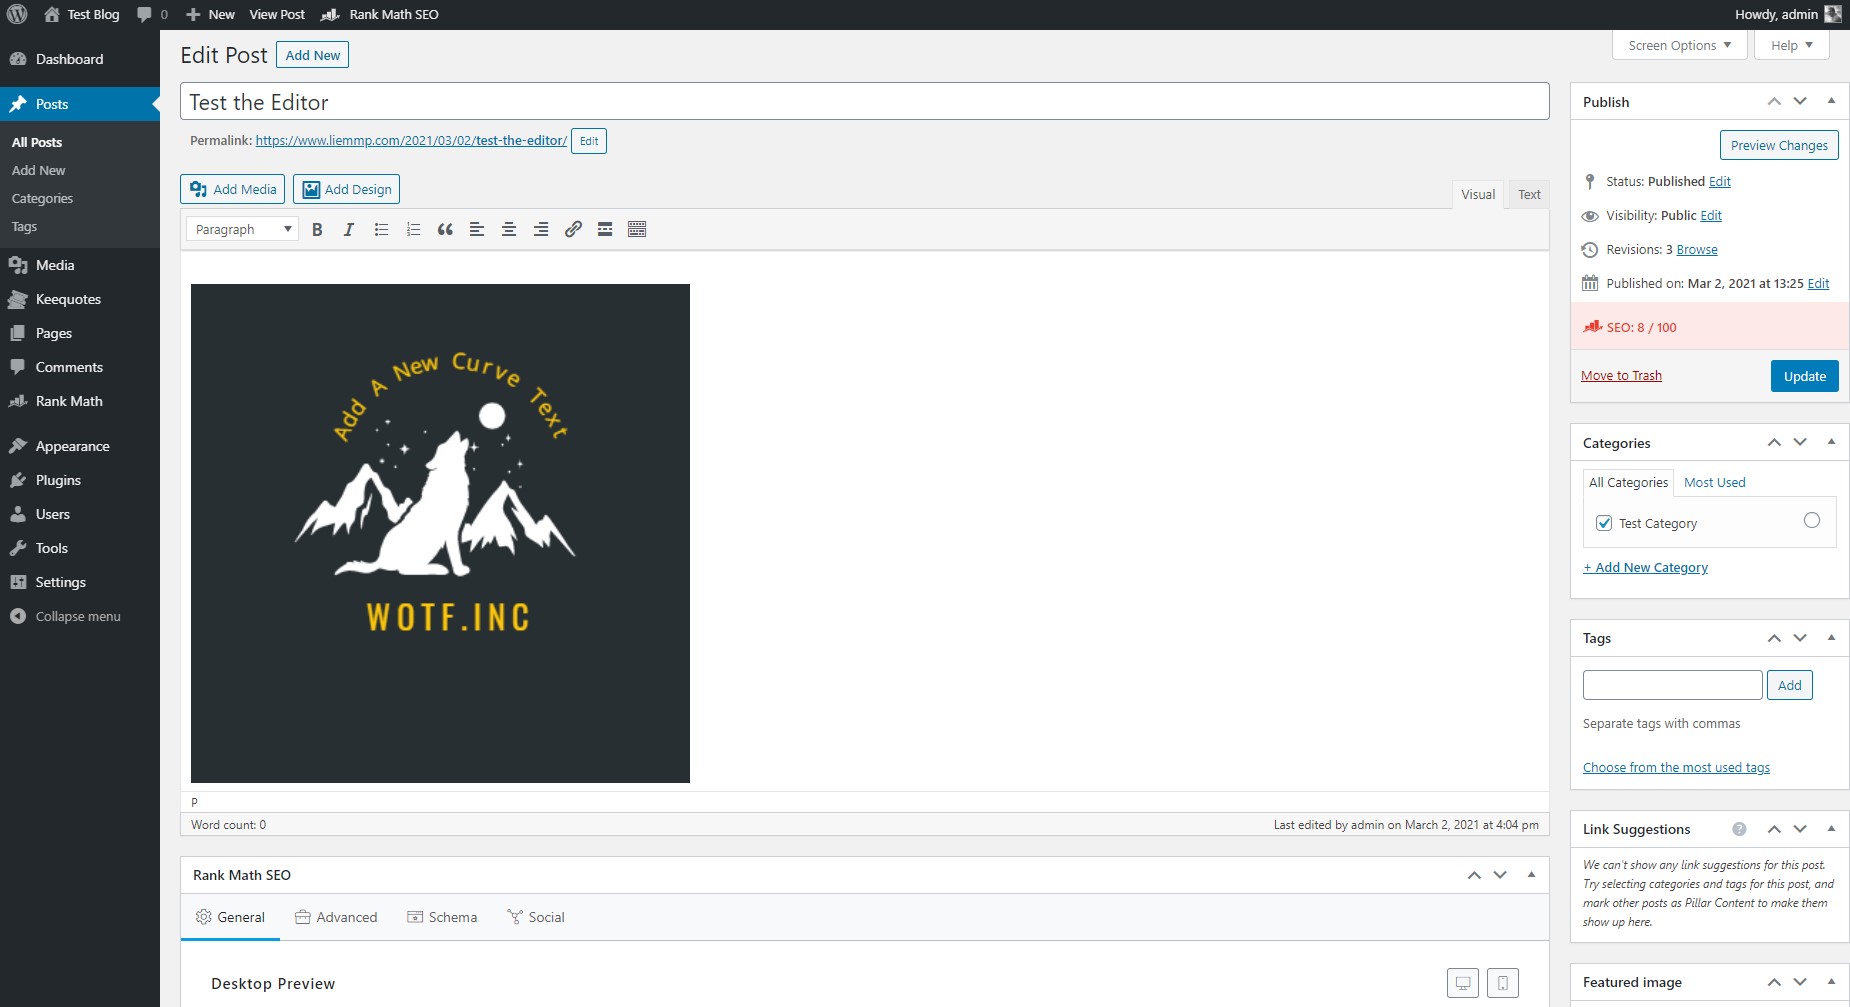Open the Advanced tab in Rank Math

336,917
